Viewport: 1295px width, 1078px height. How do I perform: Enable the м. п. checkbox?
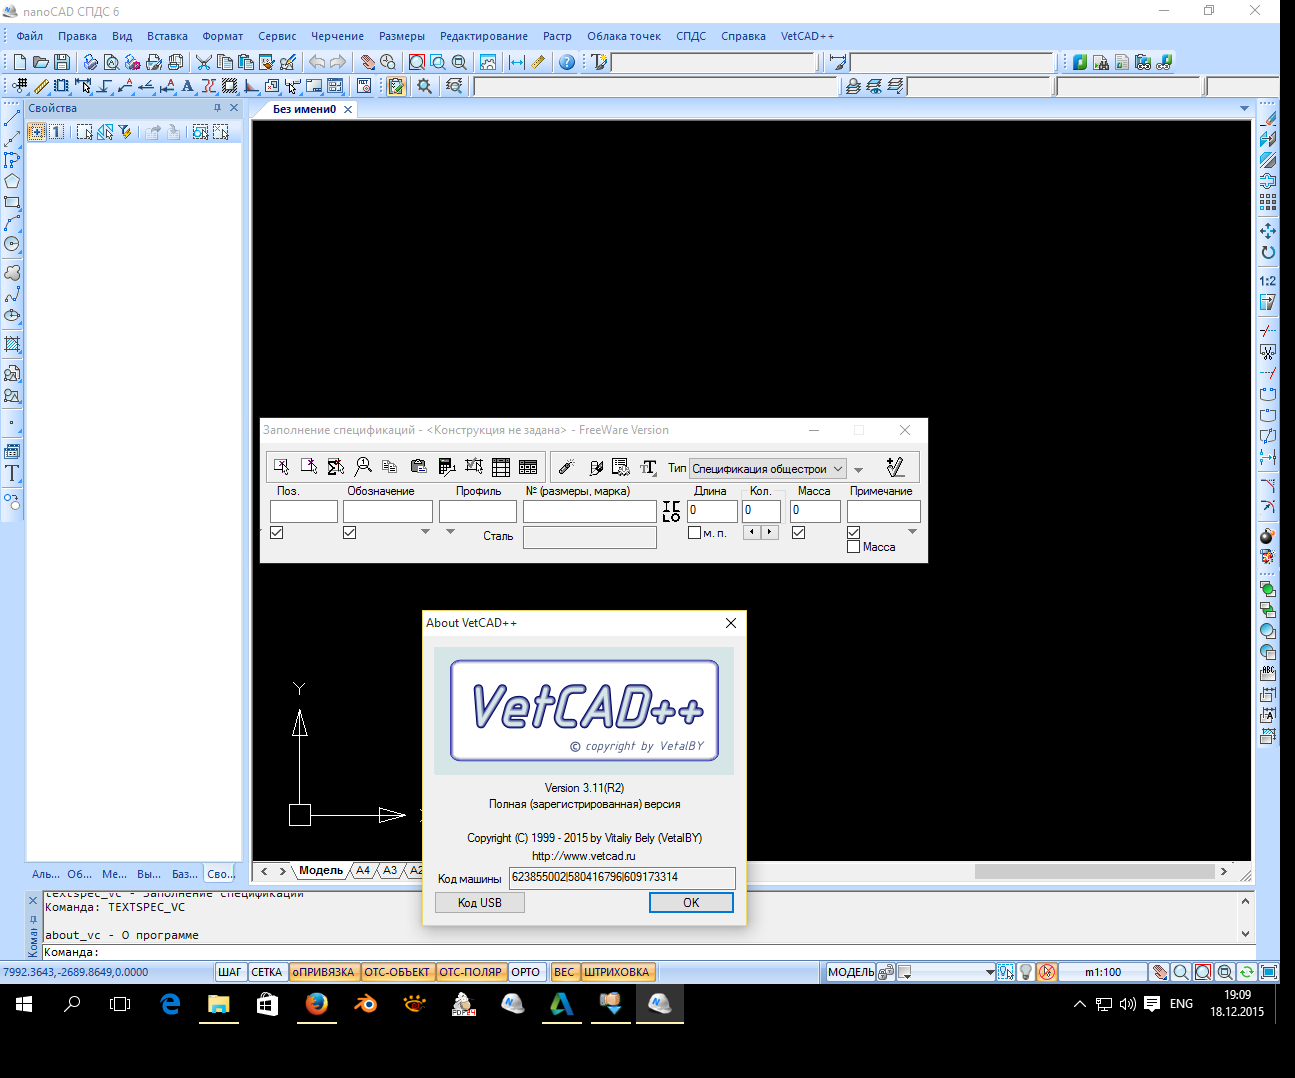694,533
